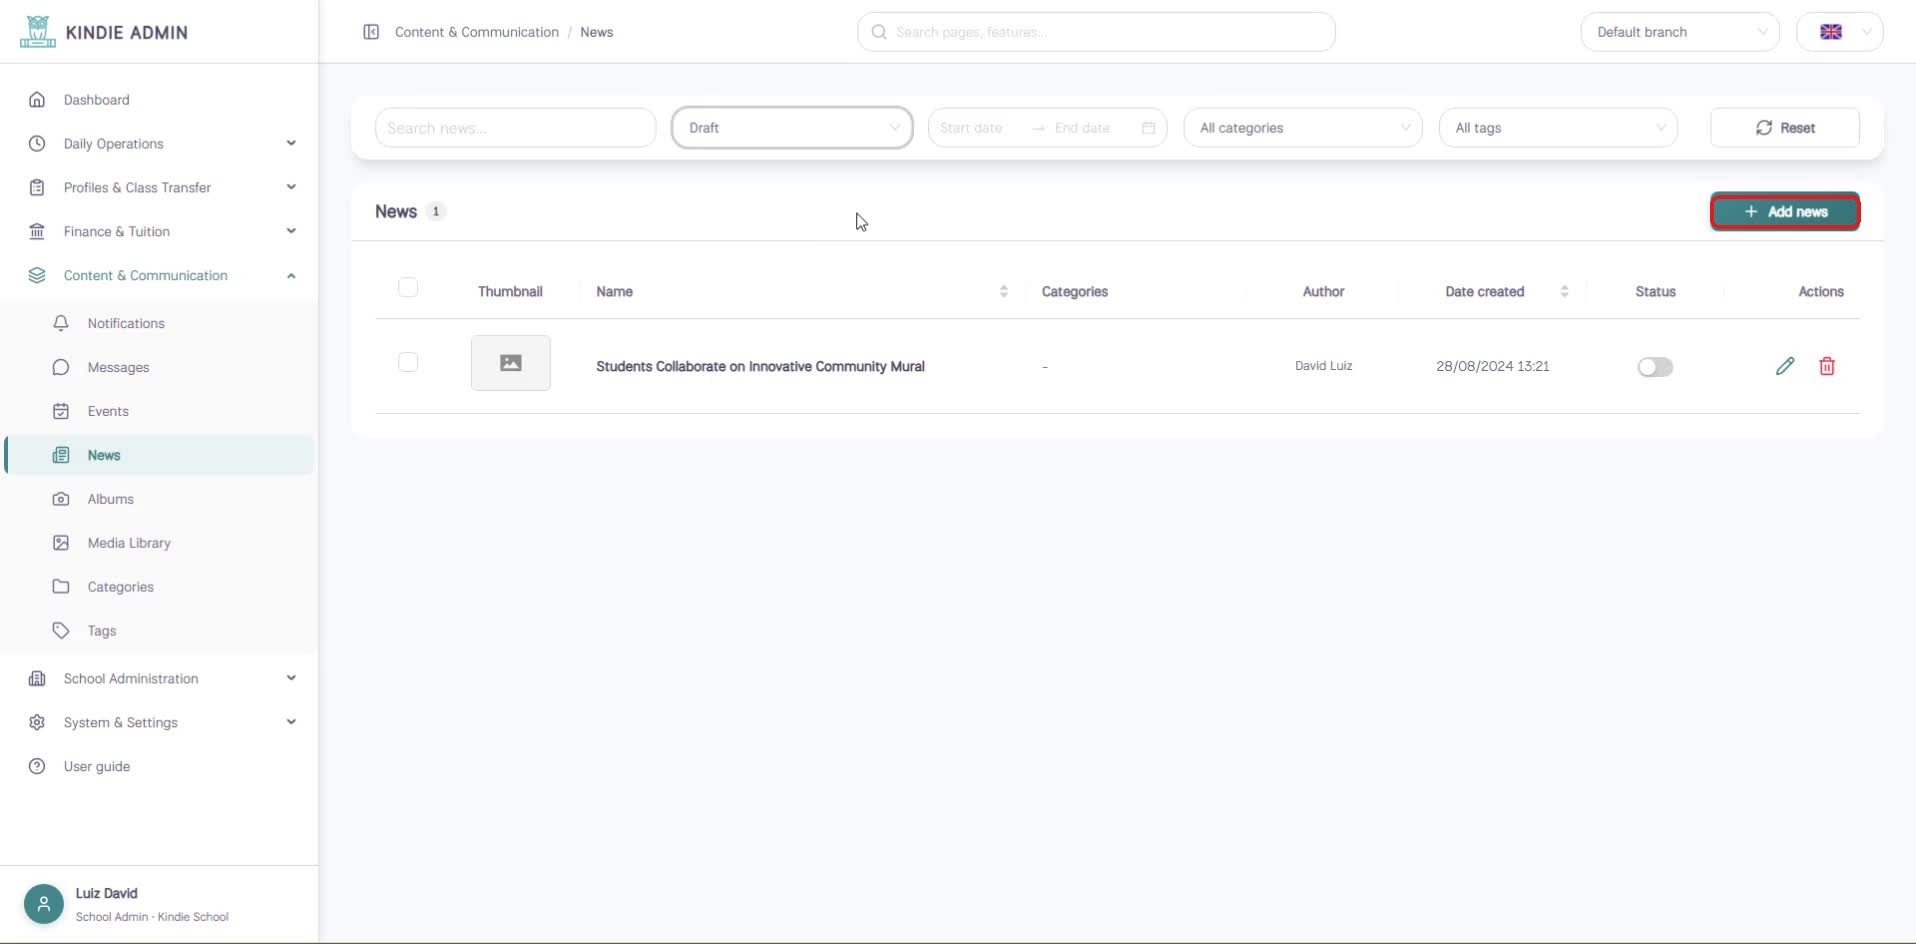Screen dimensions: 1916x944
Task: Edit the Community Mural news with pencil icon
Action: [x=1785, y=366]
